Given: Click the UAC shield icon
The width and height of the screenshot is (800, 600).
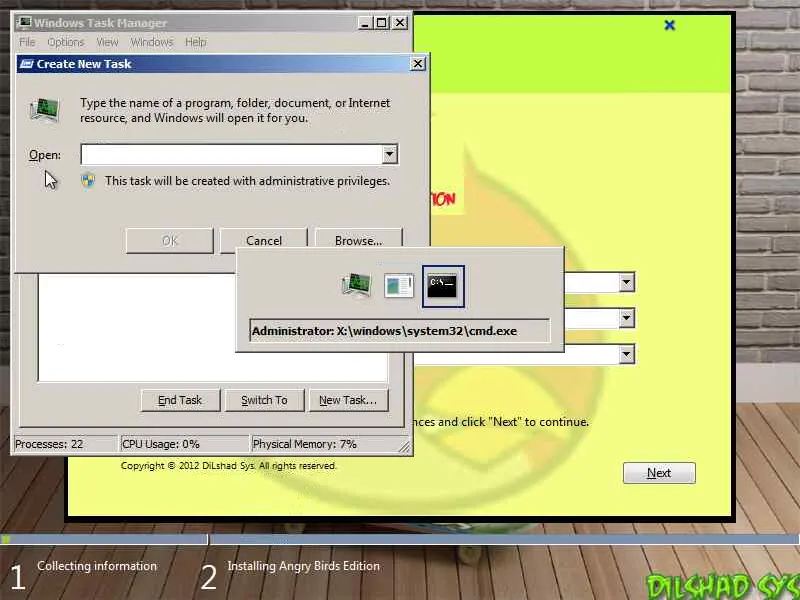Looking at the screenshot, I should (88, 181).
